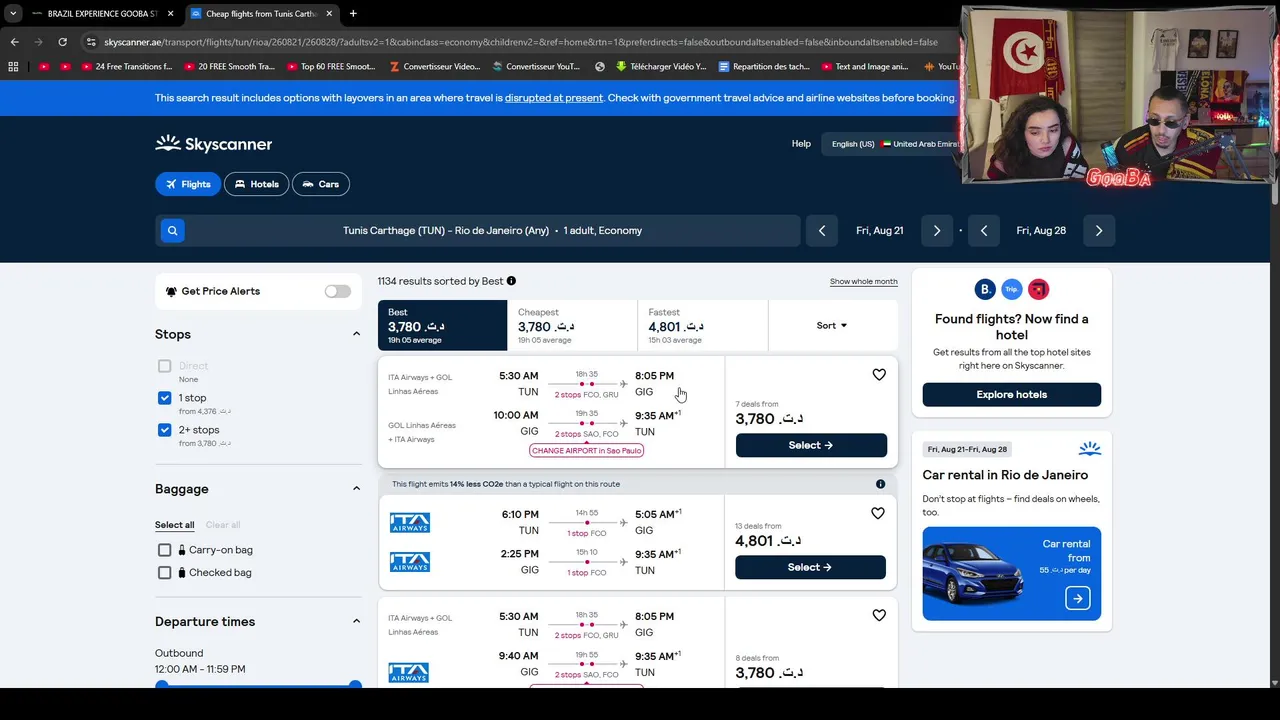Open the Top 60 FREE Smoot... bookmark

tap(331, 67)
